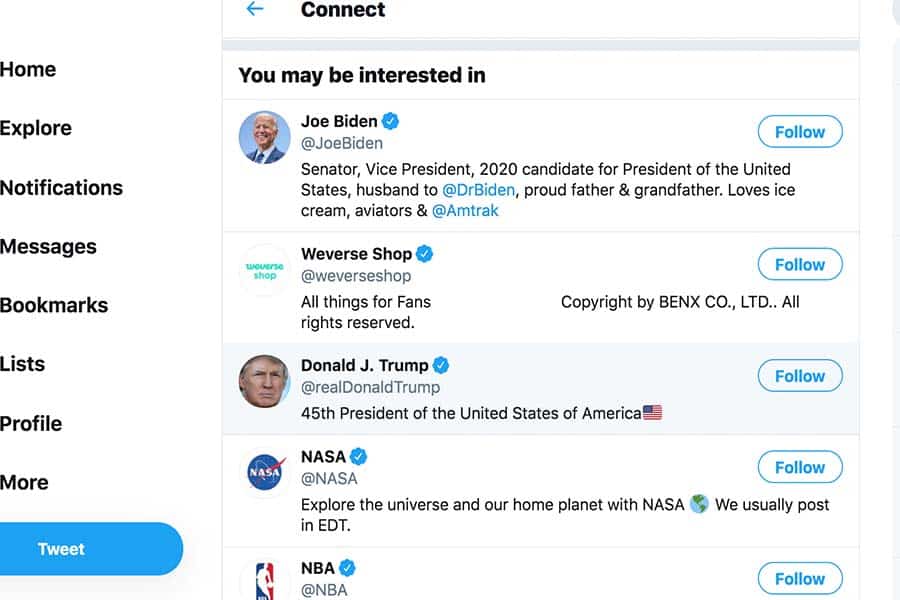
Task: Click the verified badge next to NASA
Action: point(357,455)
